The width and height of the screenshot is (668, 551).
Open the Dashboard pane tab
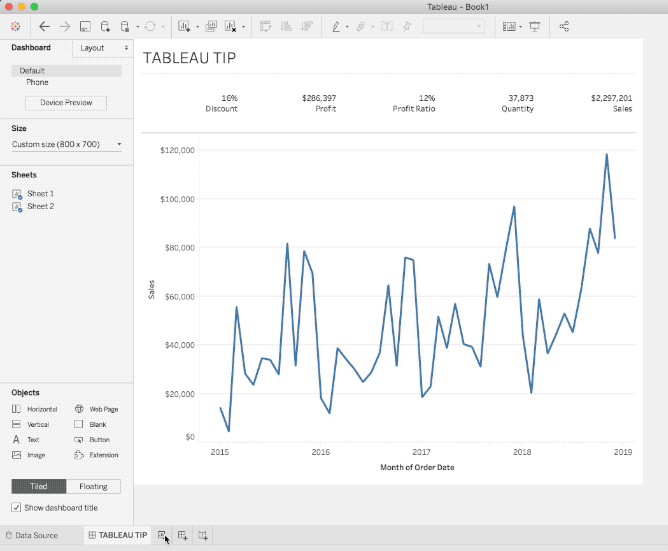pyautogui.click(x=31, y=47)
